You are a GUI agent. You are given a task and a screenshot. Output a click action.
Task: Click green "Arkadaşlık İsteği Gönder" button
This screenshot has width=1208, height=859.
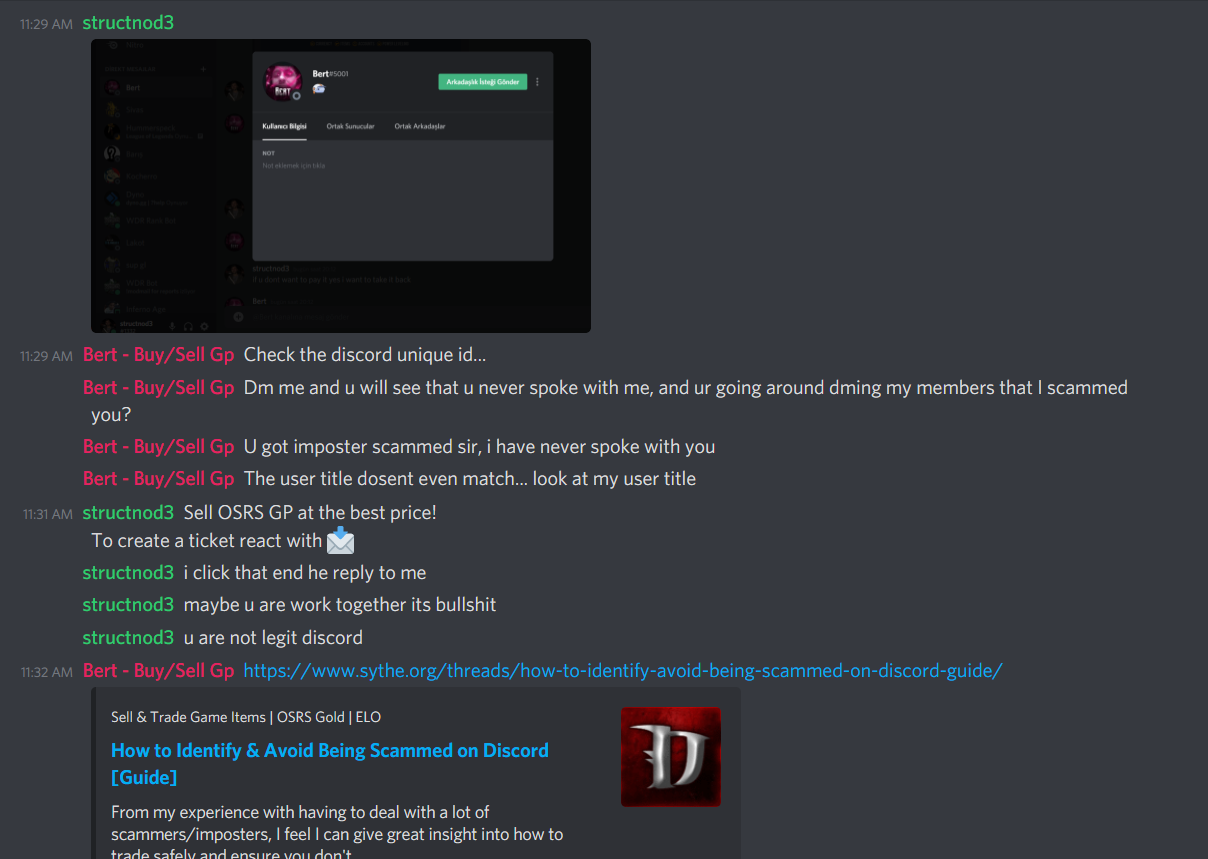click(482, 82)
